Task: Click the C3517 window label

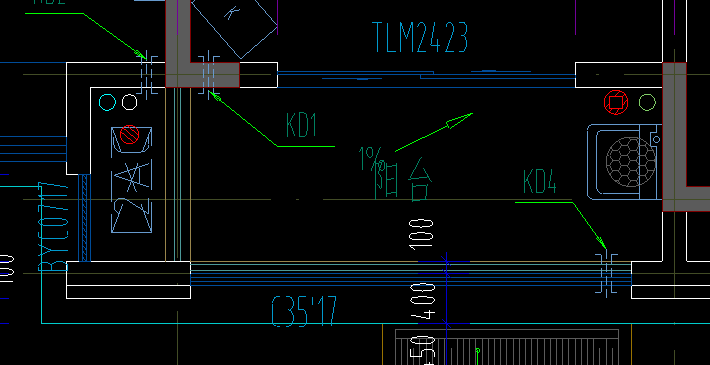Action: (x=304, y=312)
